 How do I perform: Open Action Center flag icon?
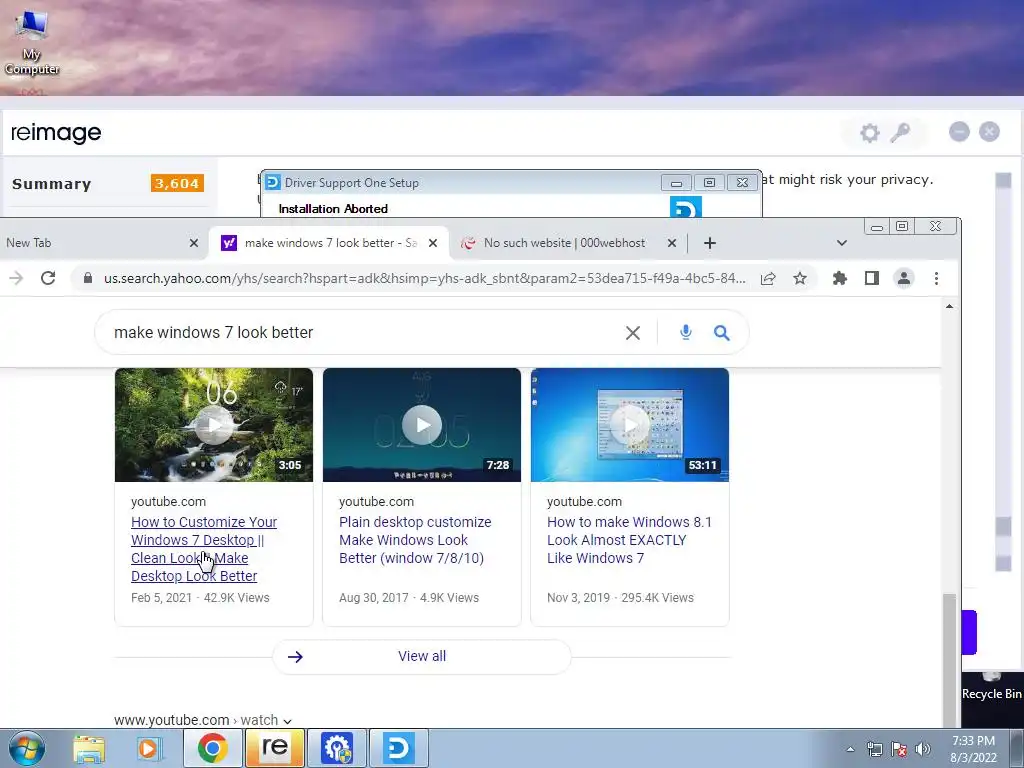[x=899, y=749]
